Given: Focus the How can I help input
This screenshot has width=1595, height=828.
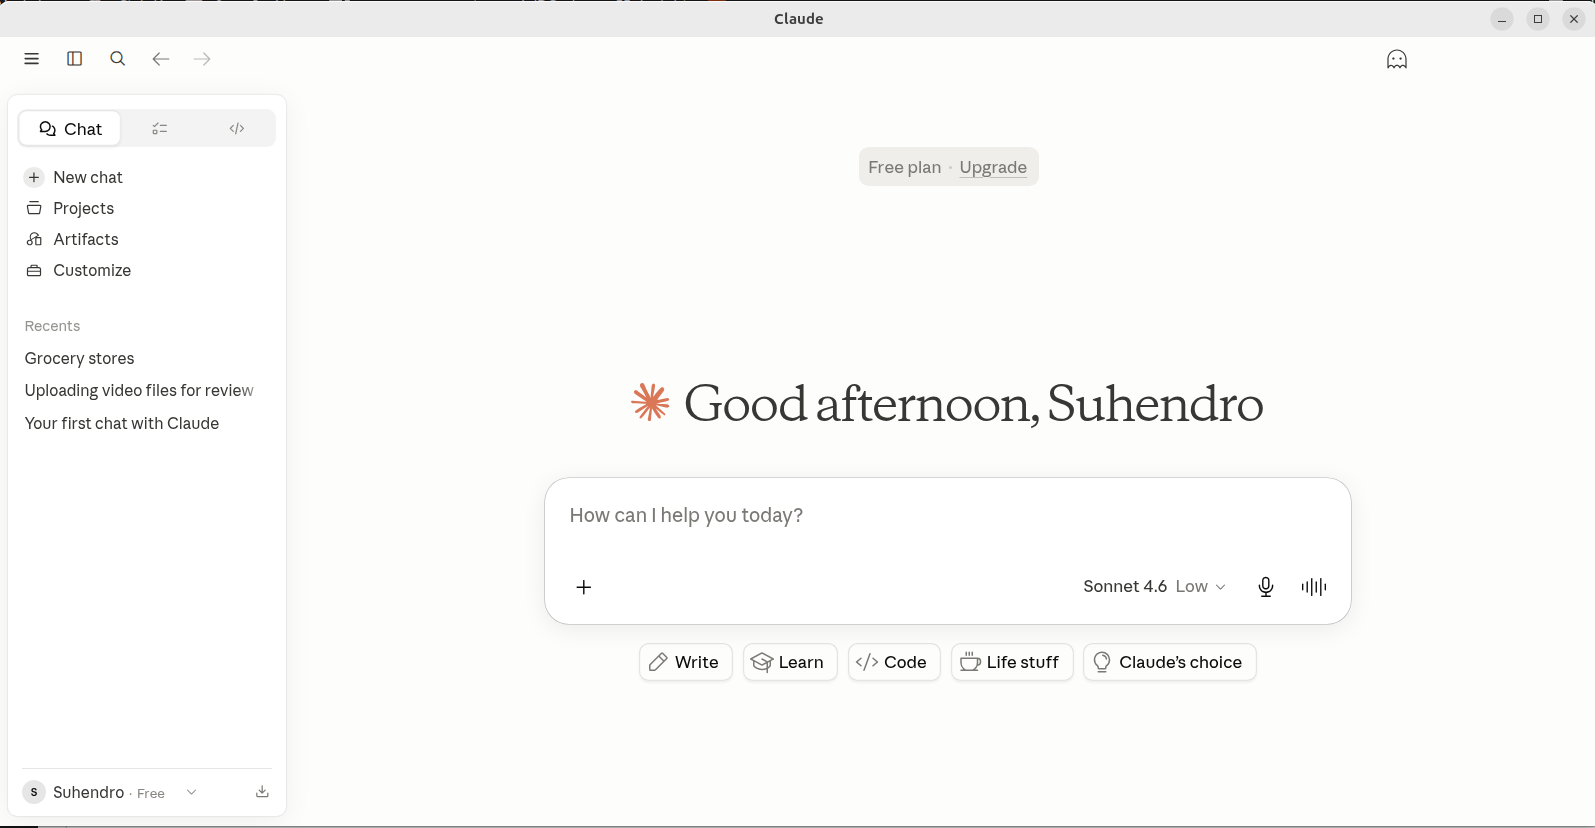Looking at the screenshot, I should click(947, 516).
